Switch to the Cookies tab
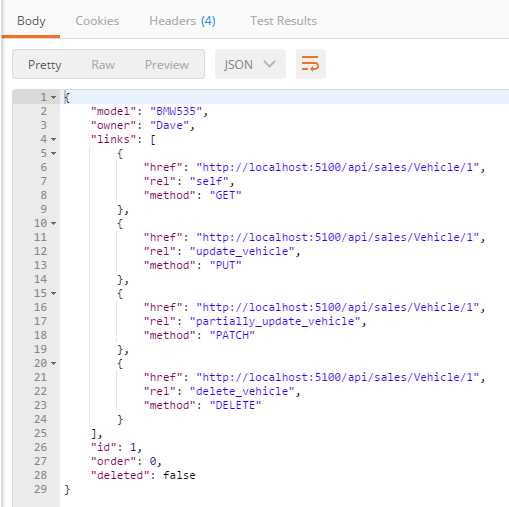 pyautogui.click(x=97, y=21)
